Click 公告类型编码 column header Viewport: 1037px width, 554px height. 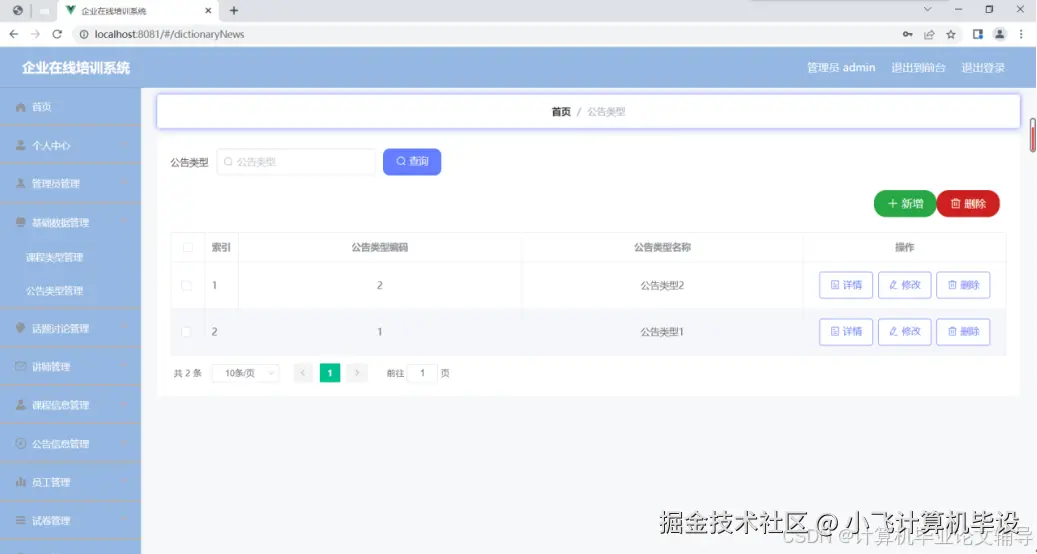tap(380, 247)
